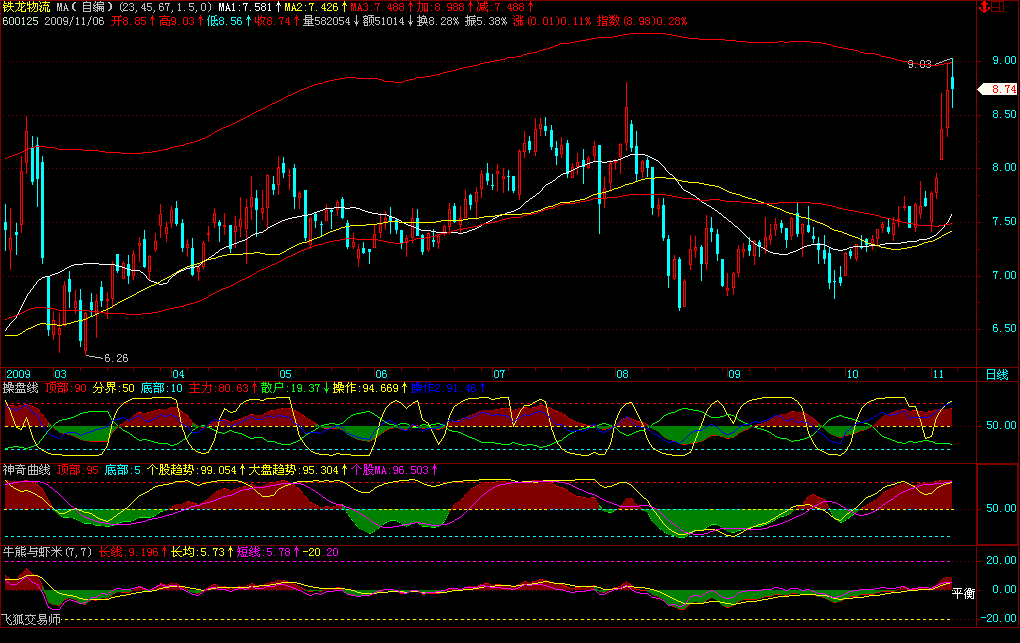Click the MA1:7.581 value in header
The width and height of the screenshot is (1020, 643).
point(244,7)
